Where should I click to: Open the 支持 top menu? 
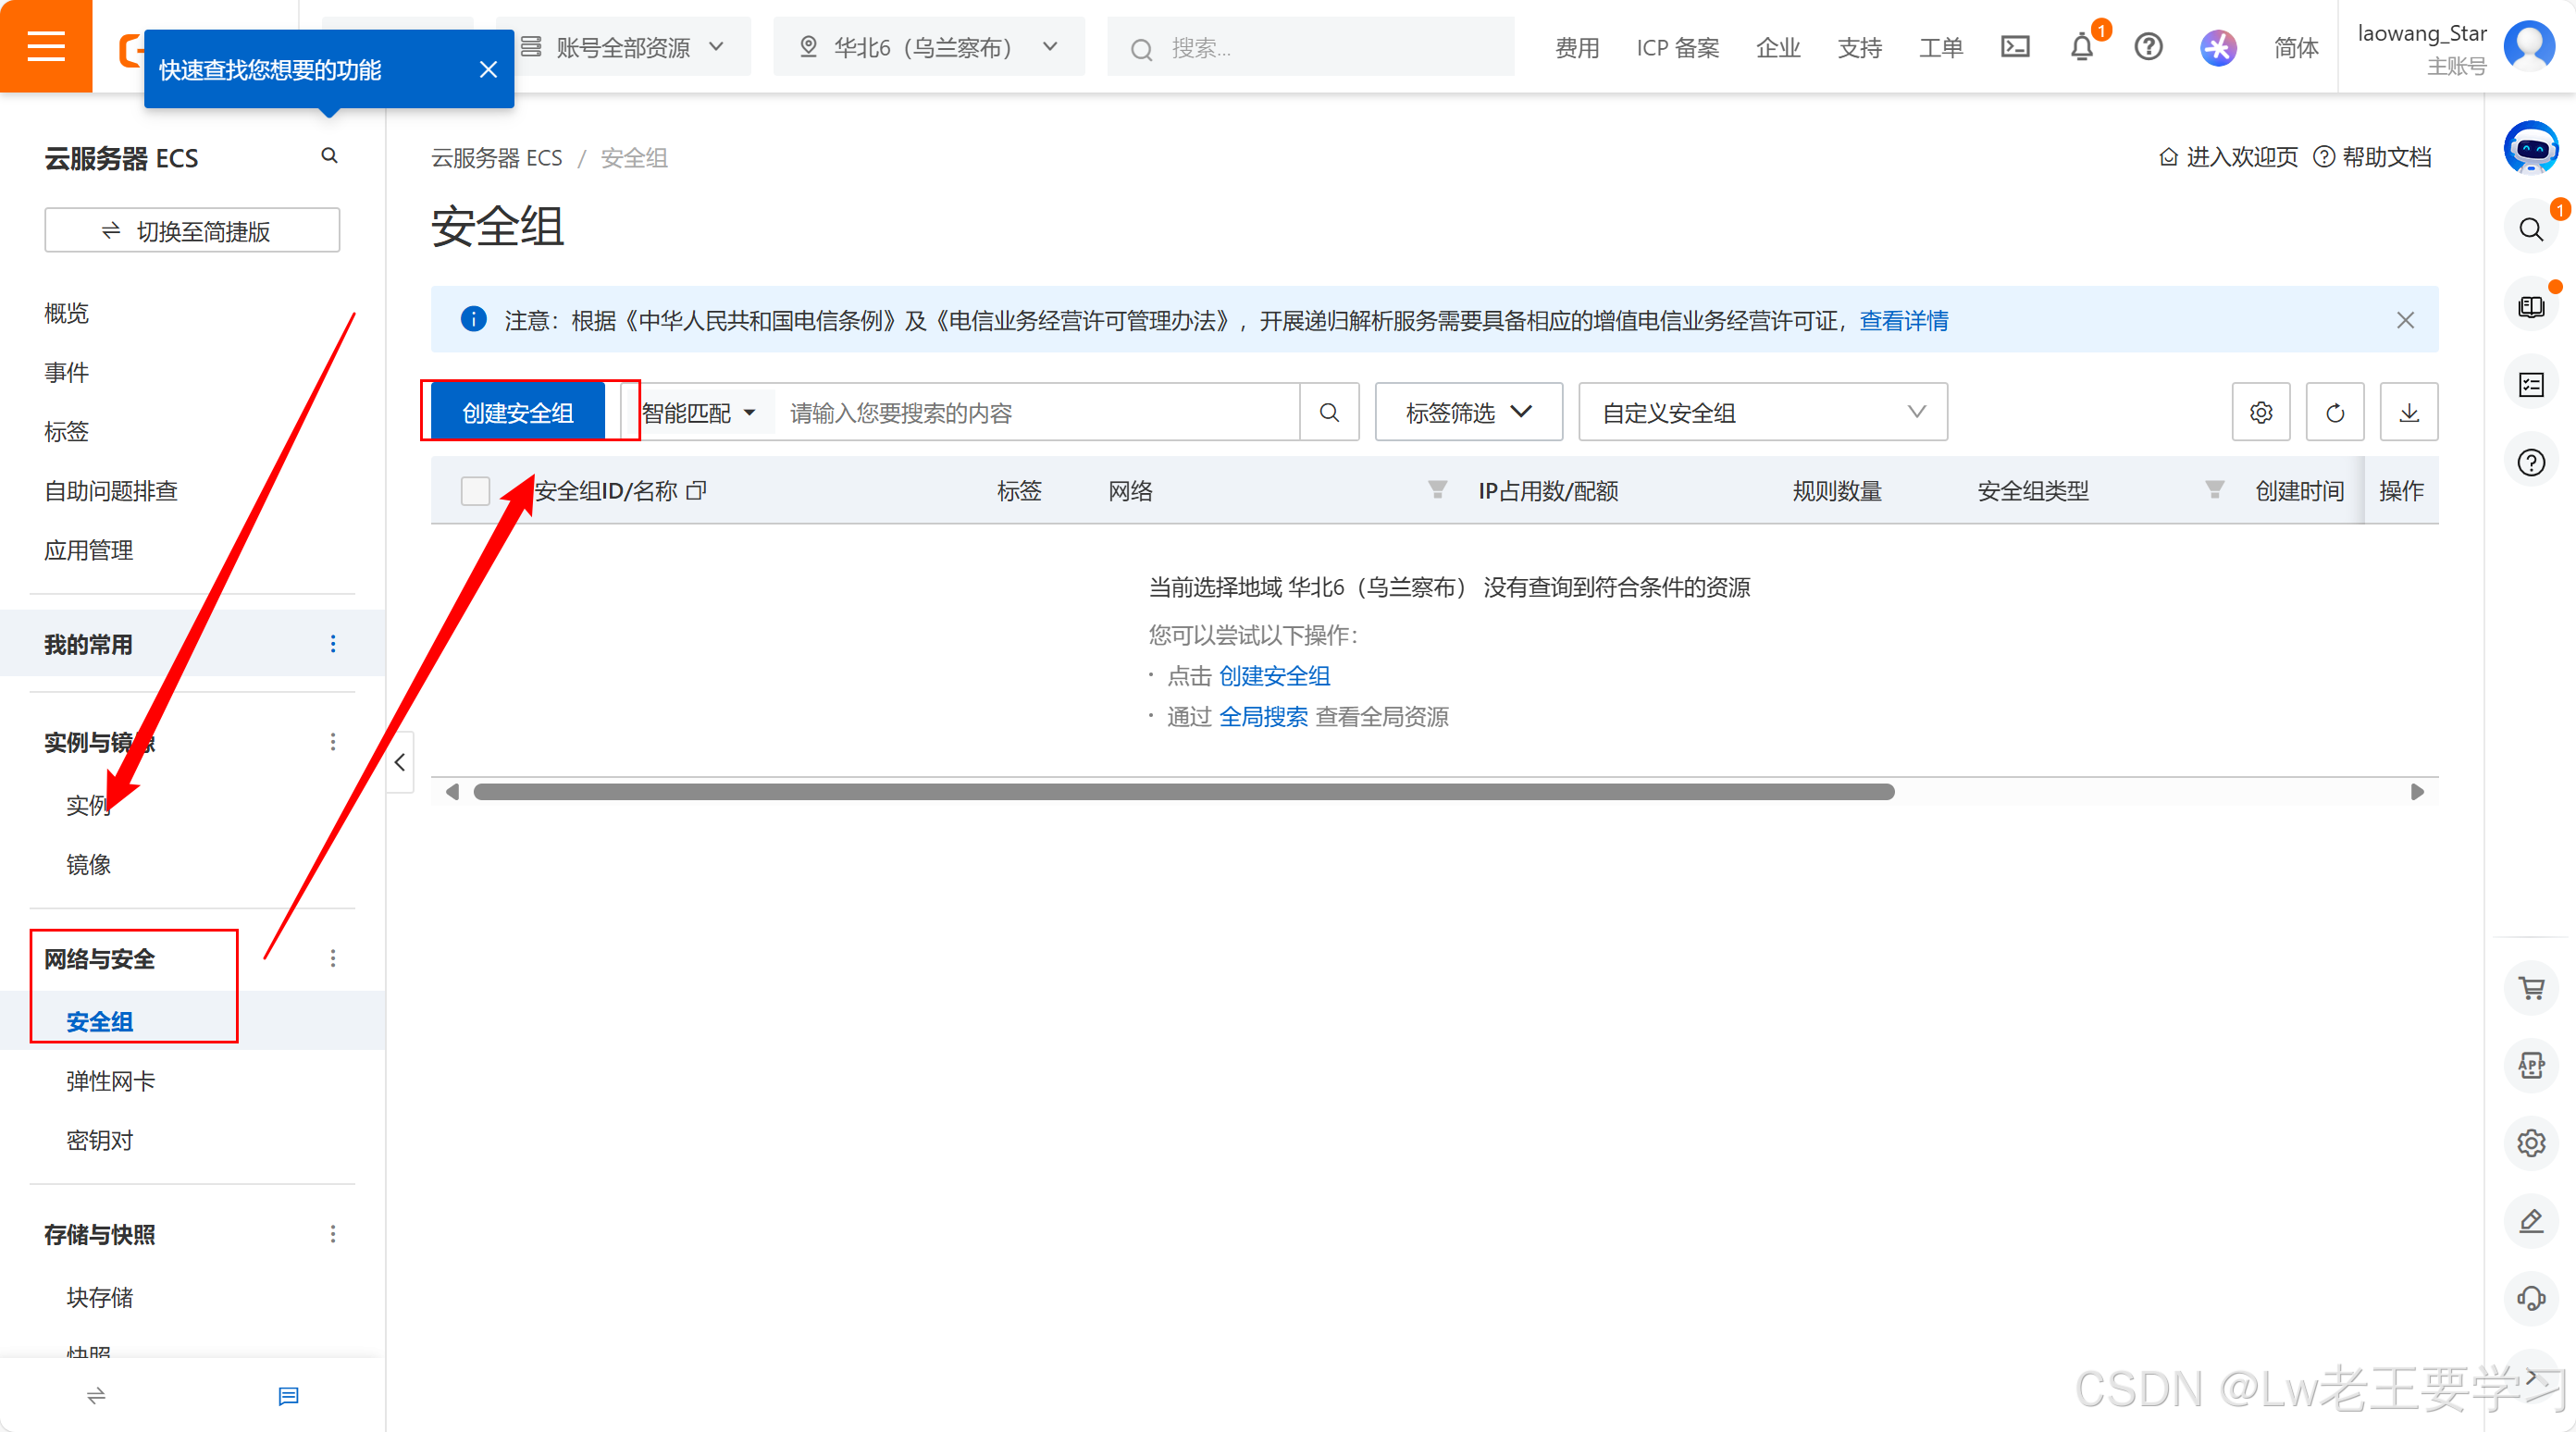1859,47
